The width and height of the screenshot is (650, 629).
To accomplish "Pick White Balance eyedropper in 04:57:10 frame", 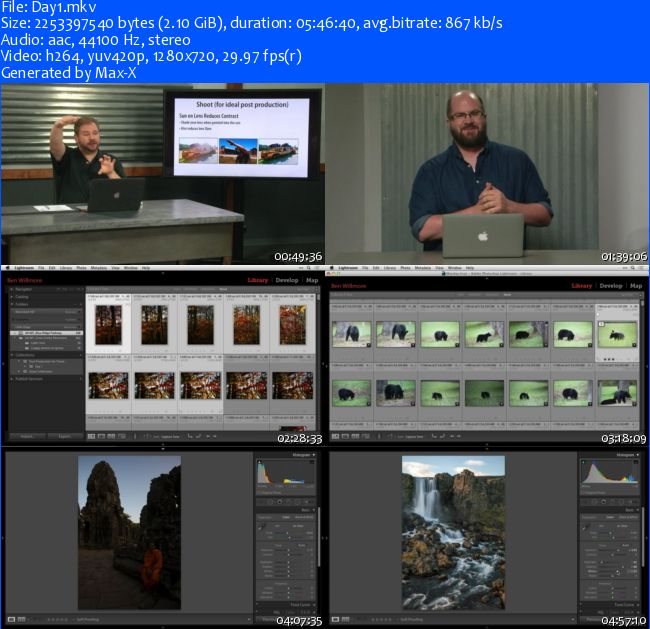I will click(586, 527).
